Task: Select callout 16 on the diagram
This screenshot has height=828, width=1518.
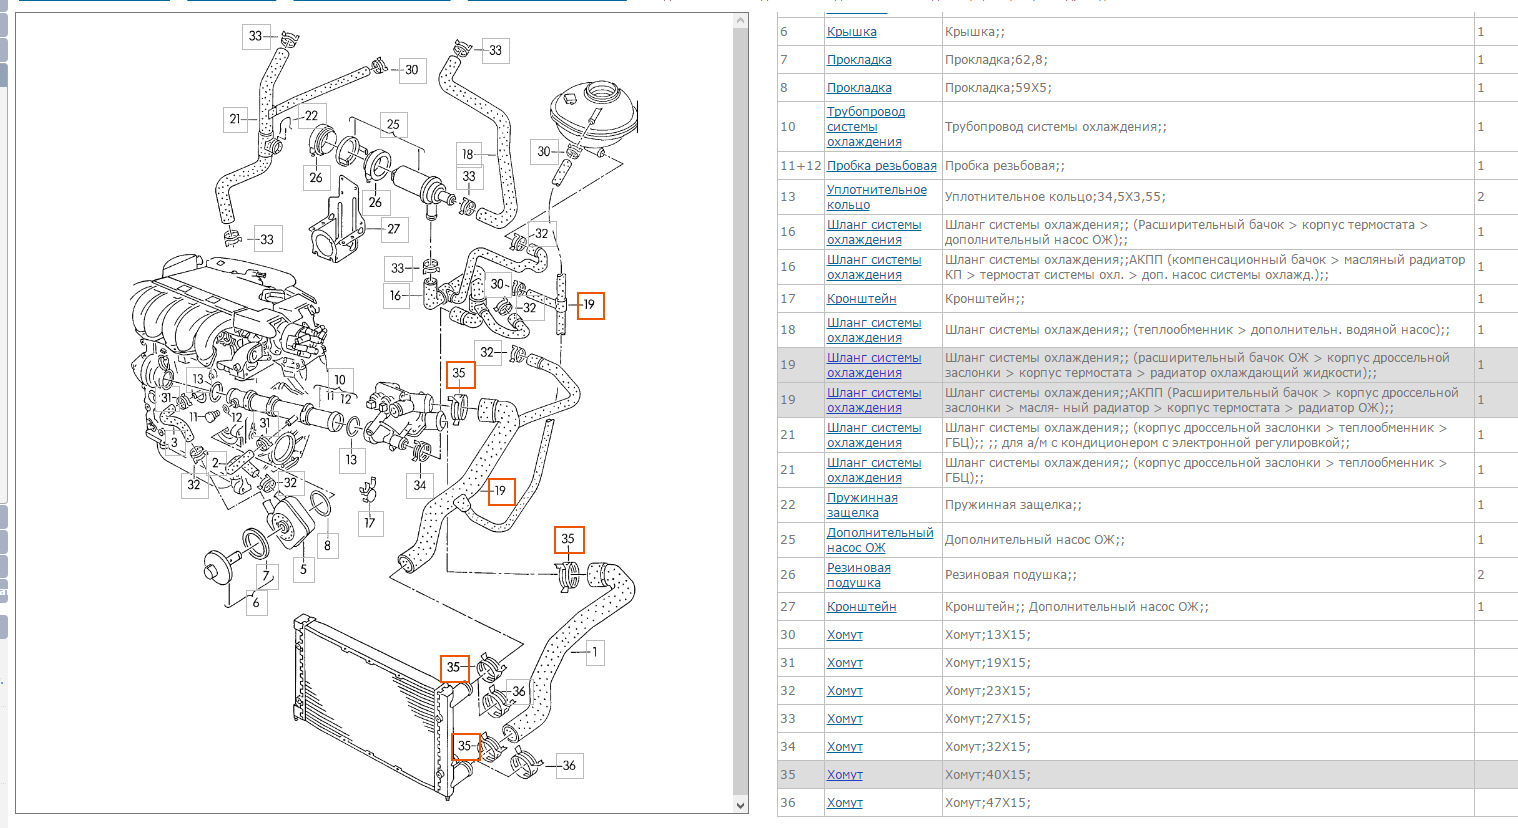Action: pos(396,296)
